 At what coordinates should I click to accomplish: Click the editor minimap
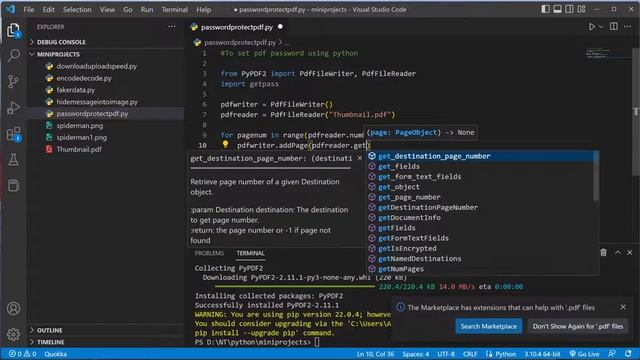click(x=608, y=53)
